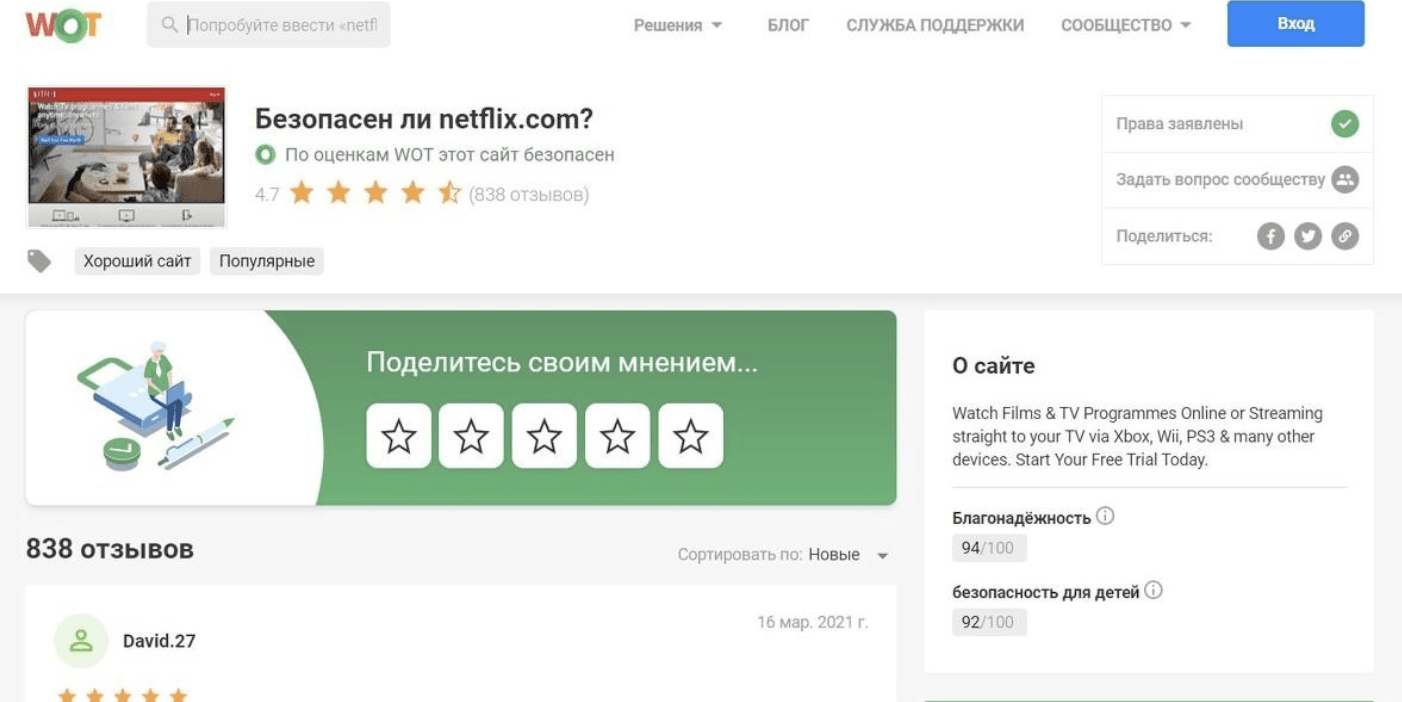
Task: Rate three stars in the opinion box
Action: click(x=545, y=436)
